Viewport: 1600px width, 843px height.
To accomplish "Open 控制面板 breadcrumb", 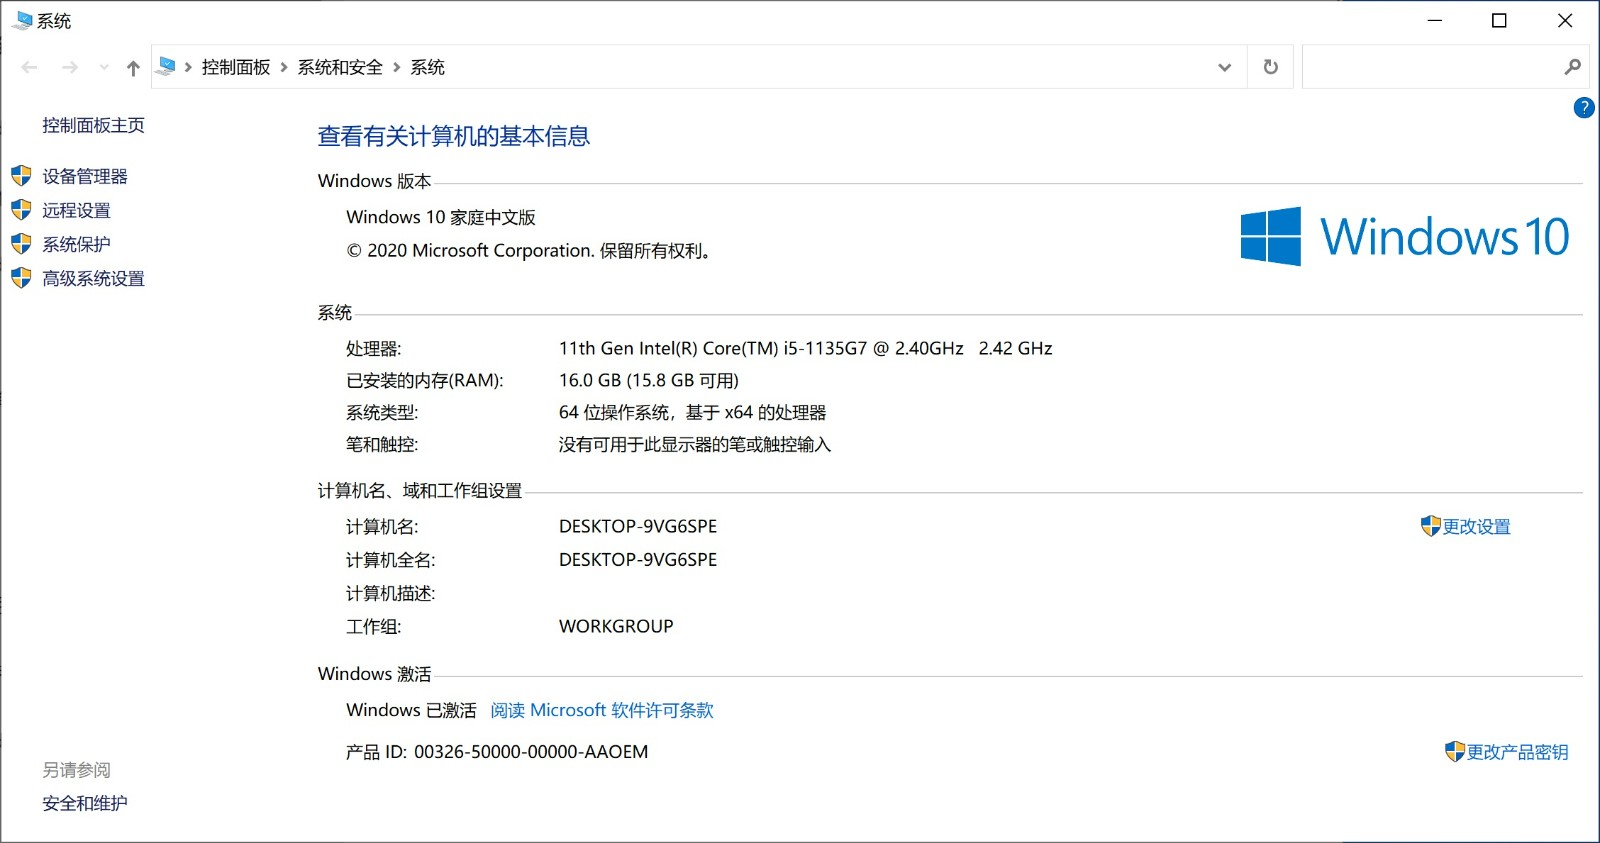I will [x=236, y=67].
